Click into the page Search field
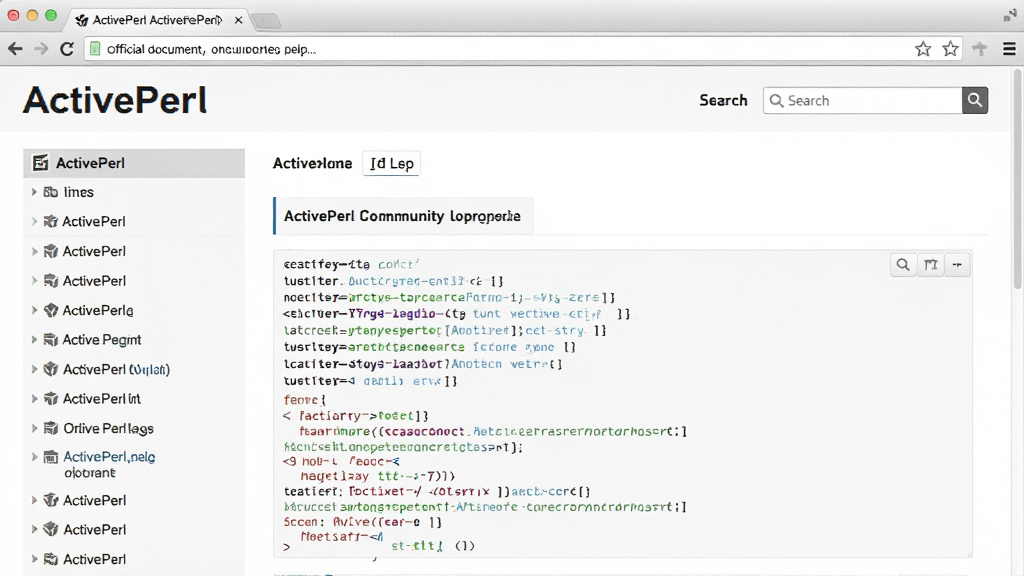This screenshot has height=576, width=1024. (x=863, y=101)
